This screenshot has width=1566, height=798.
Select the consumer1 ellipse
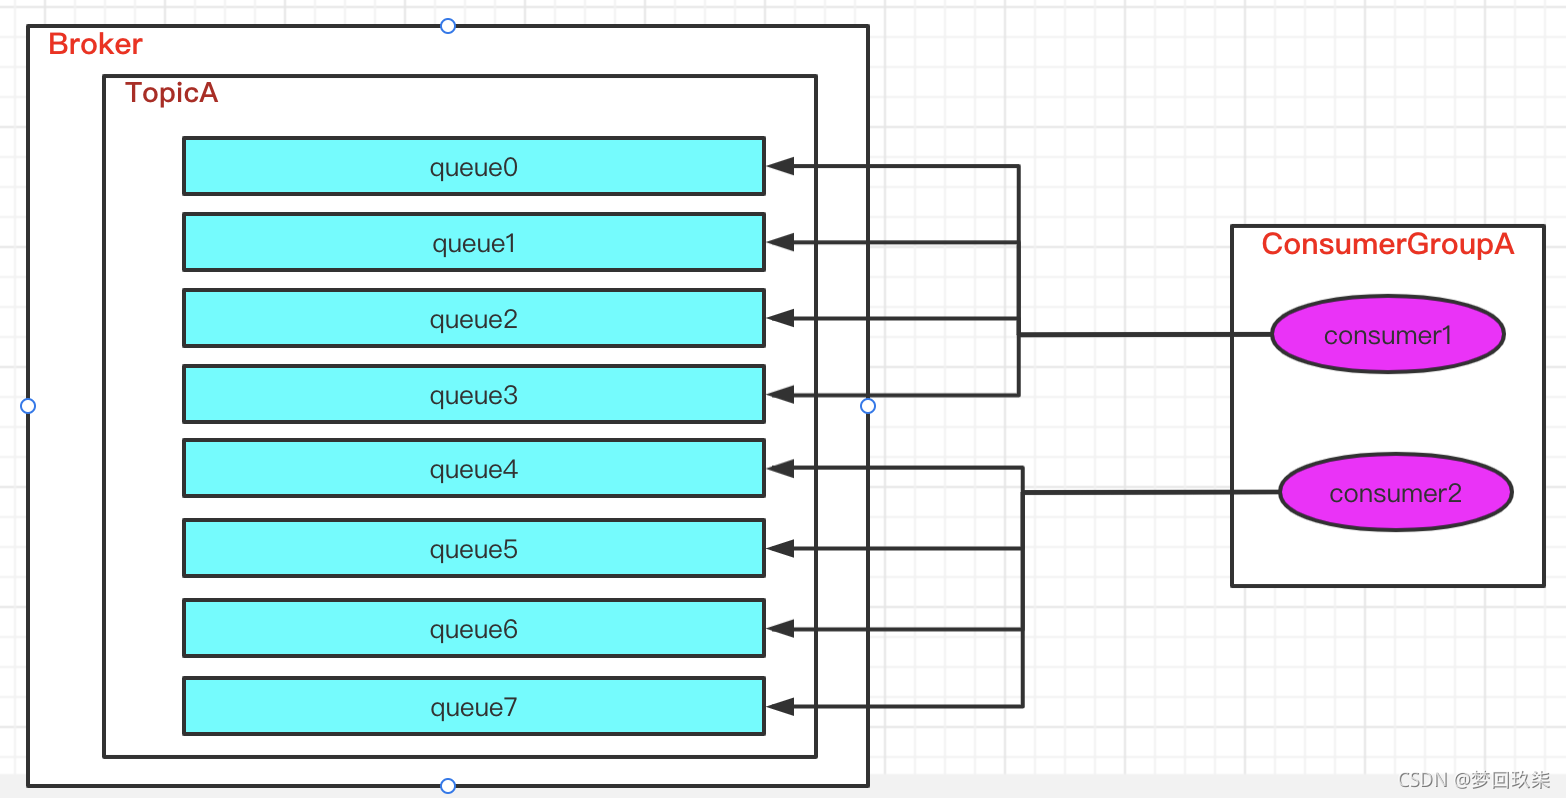tap(1387, 335)
